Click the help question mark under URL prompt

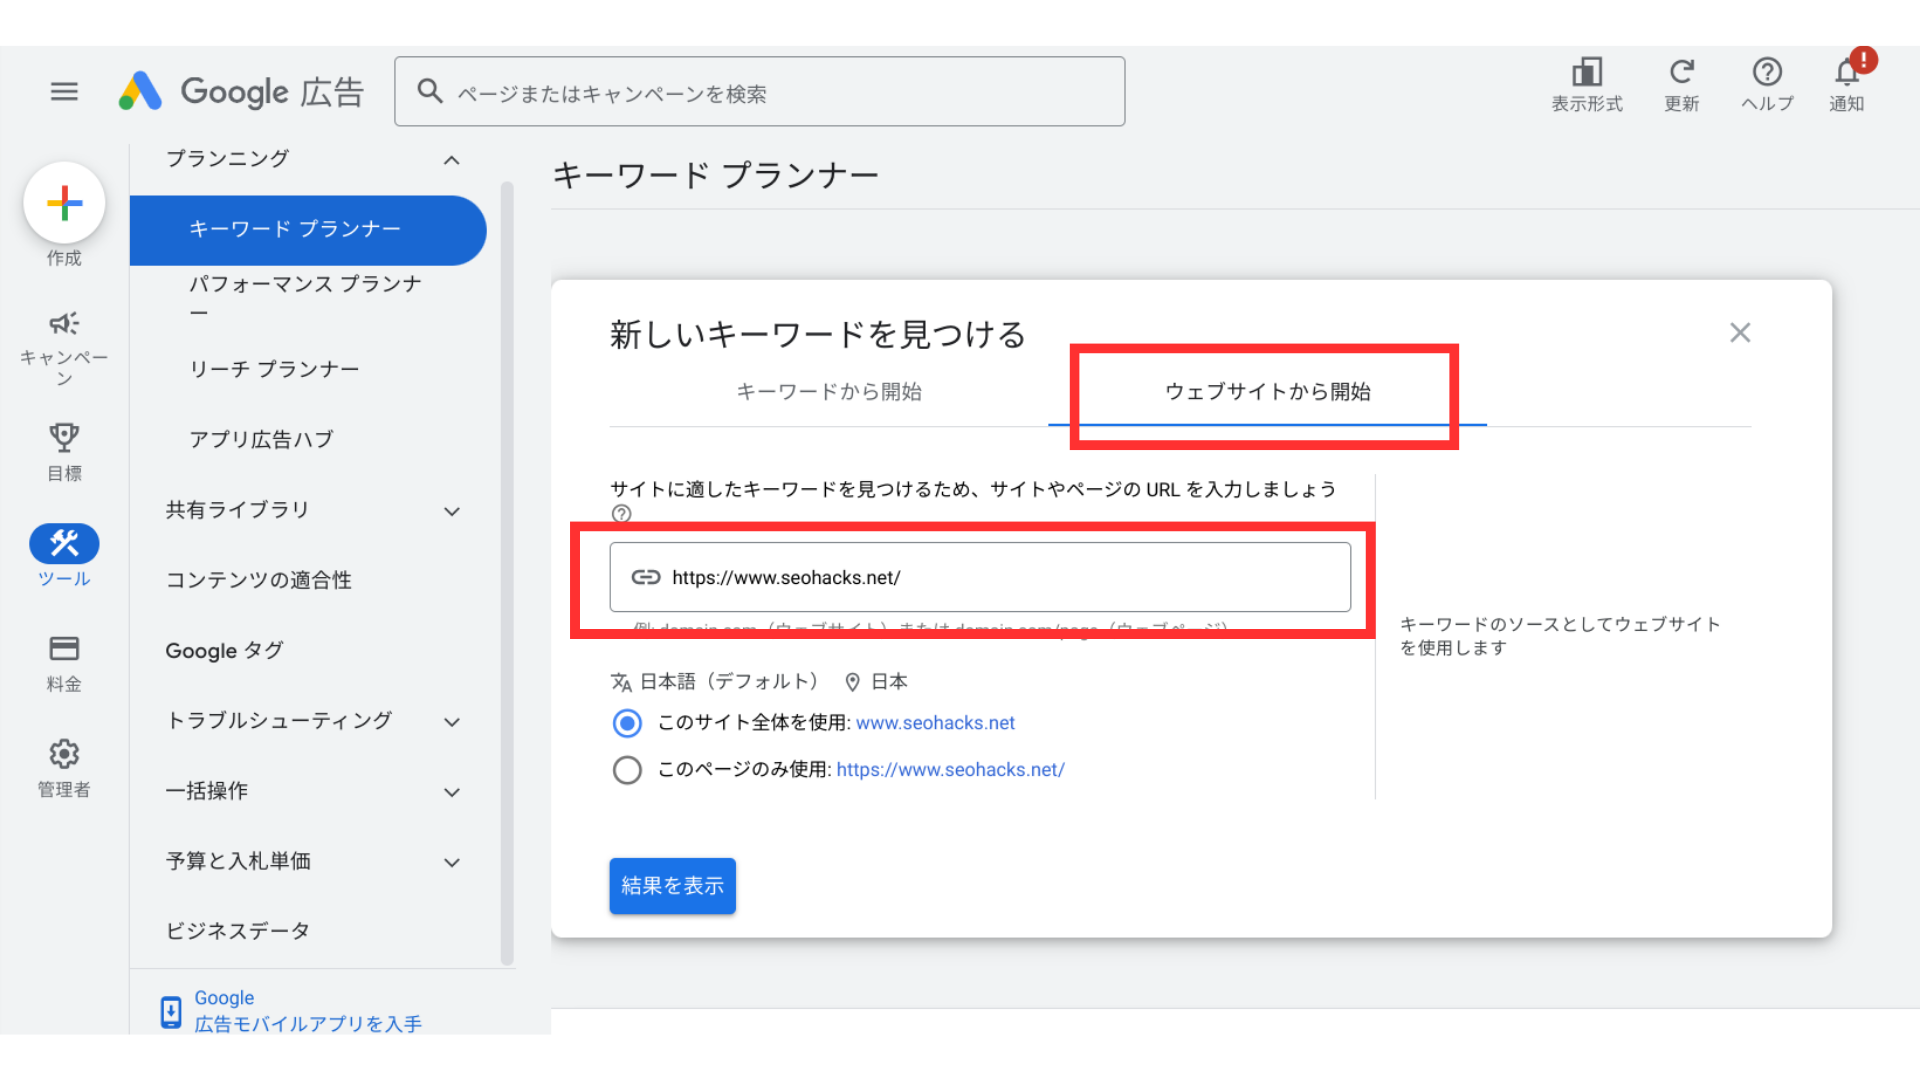tap(621, 514)
